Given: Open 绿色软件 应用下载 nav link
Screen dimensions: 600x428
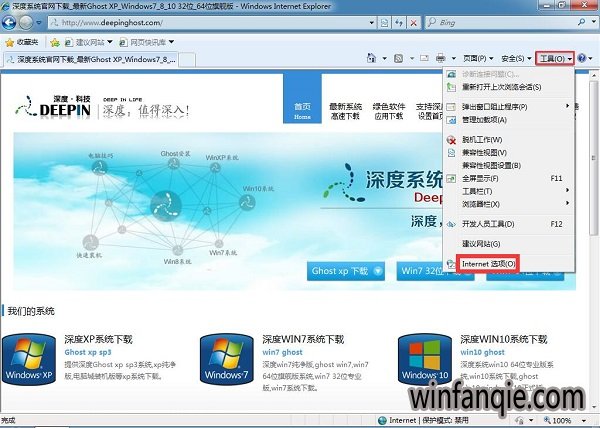Looking at the screenshot, I should [389, 111].
